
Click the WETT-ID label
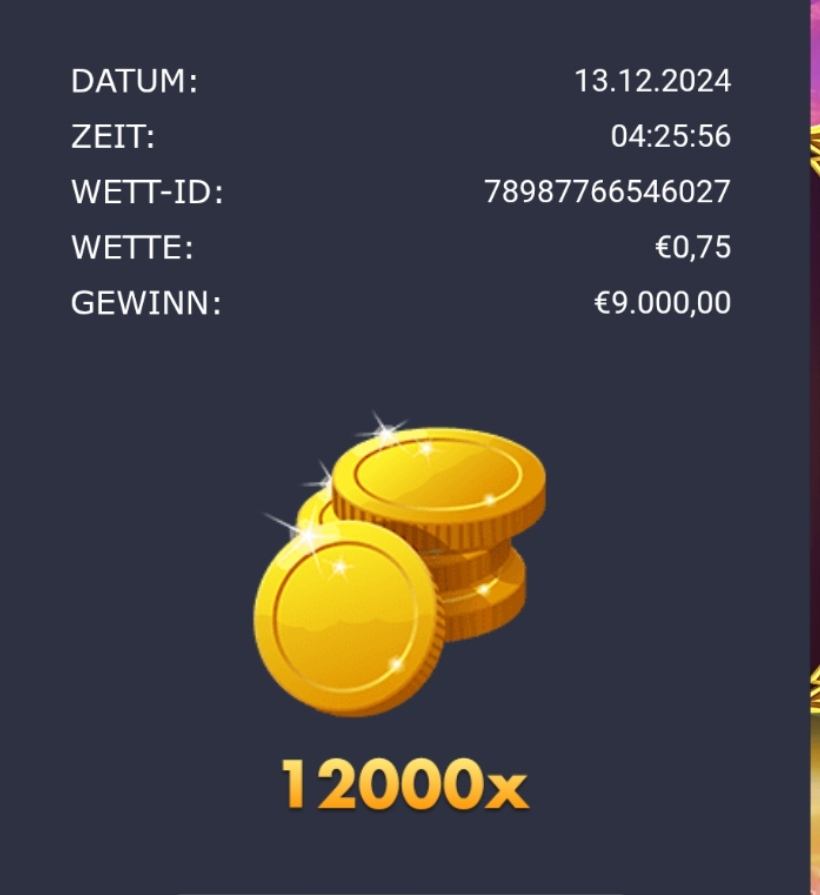click(x=147, y=192)
